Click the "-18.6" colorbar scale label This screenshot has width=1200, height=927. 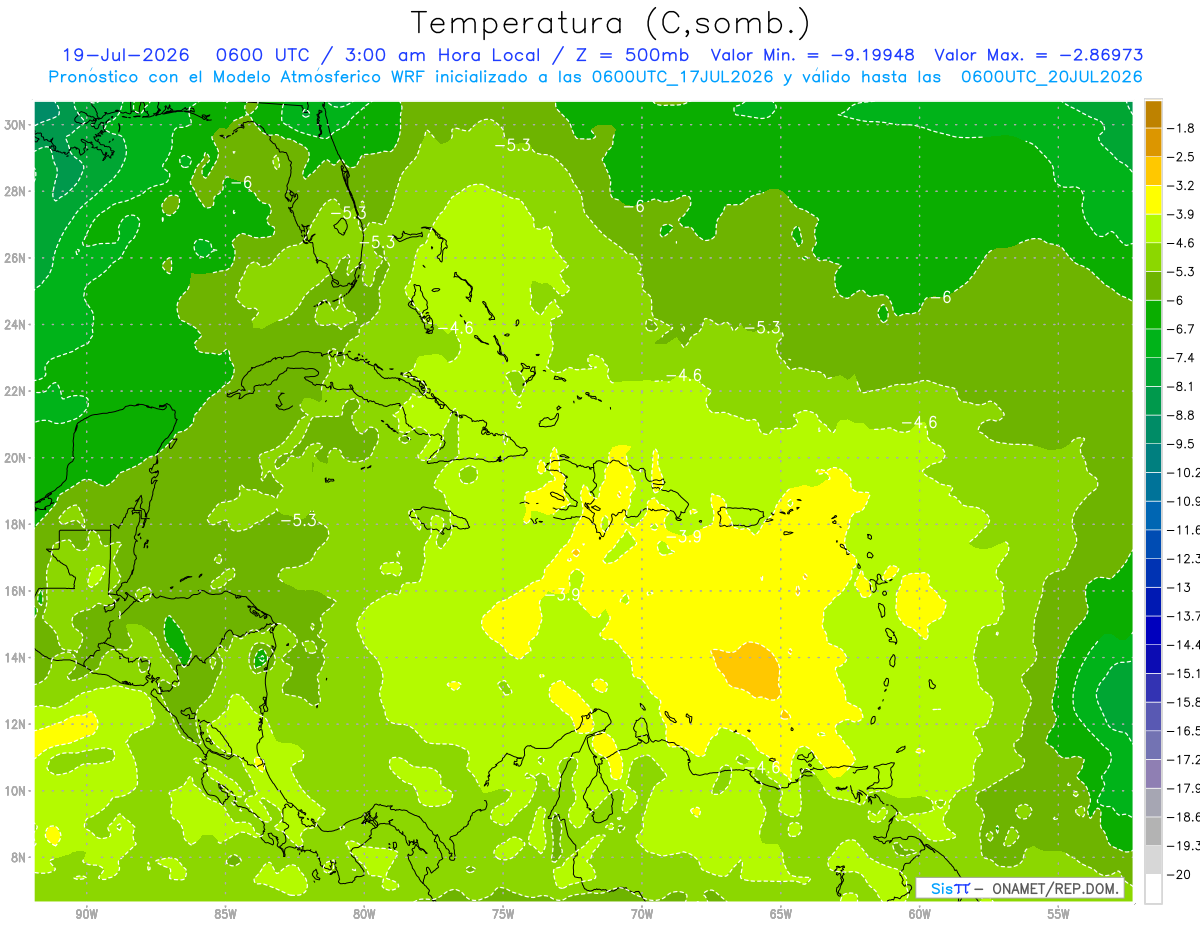click(x=1184, y=817)
